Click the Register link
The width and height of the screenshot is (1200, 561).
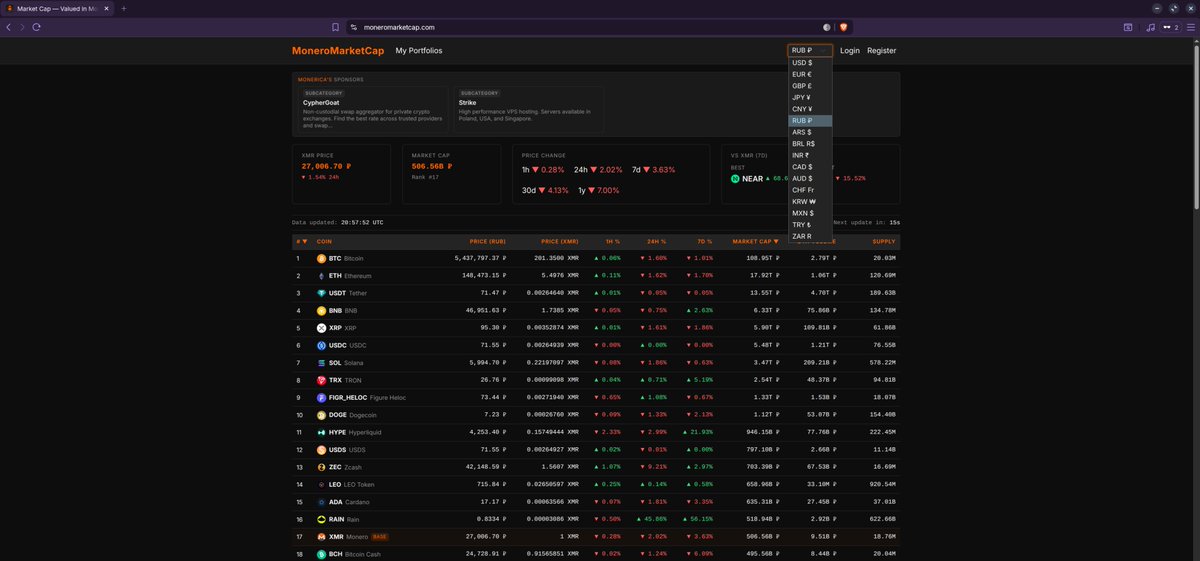point(882,50)
